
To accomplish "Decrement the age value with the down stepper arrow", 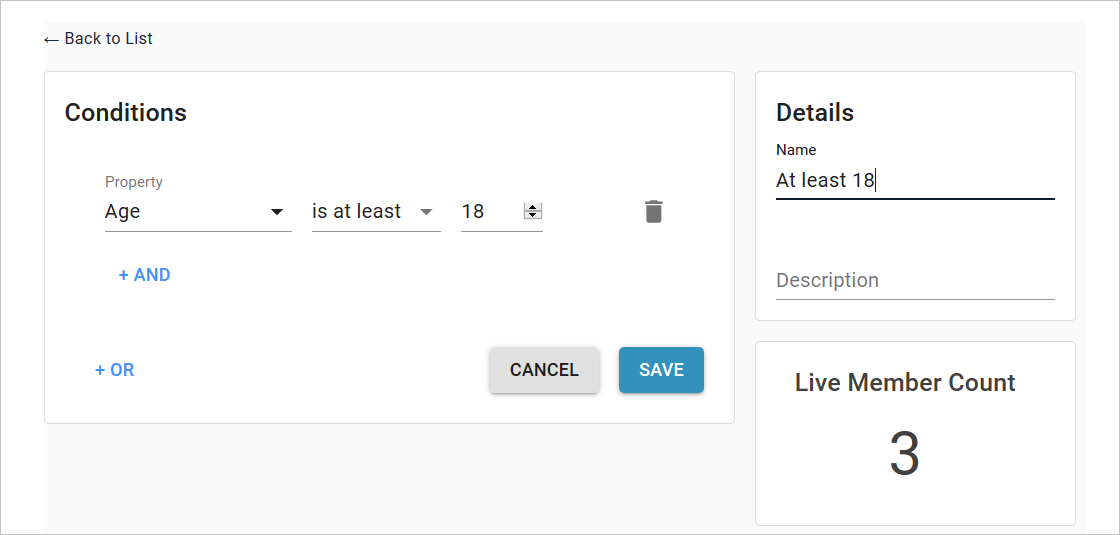I will [x=533, y=215].
